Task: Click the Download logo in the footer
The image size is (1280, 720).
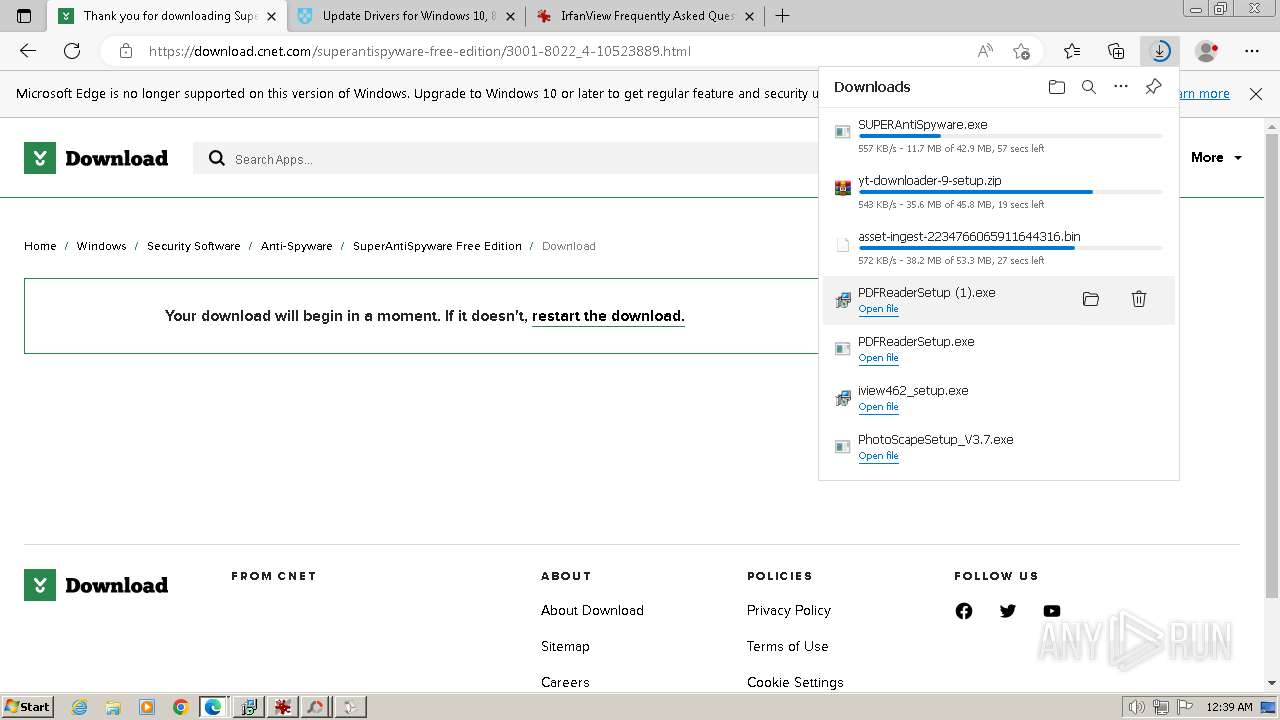Action: [x=96, y=585]
